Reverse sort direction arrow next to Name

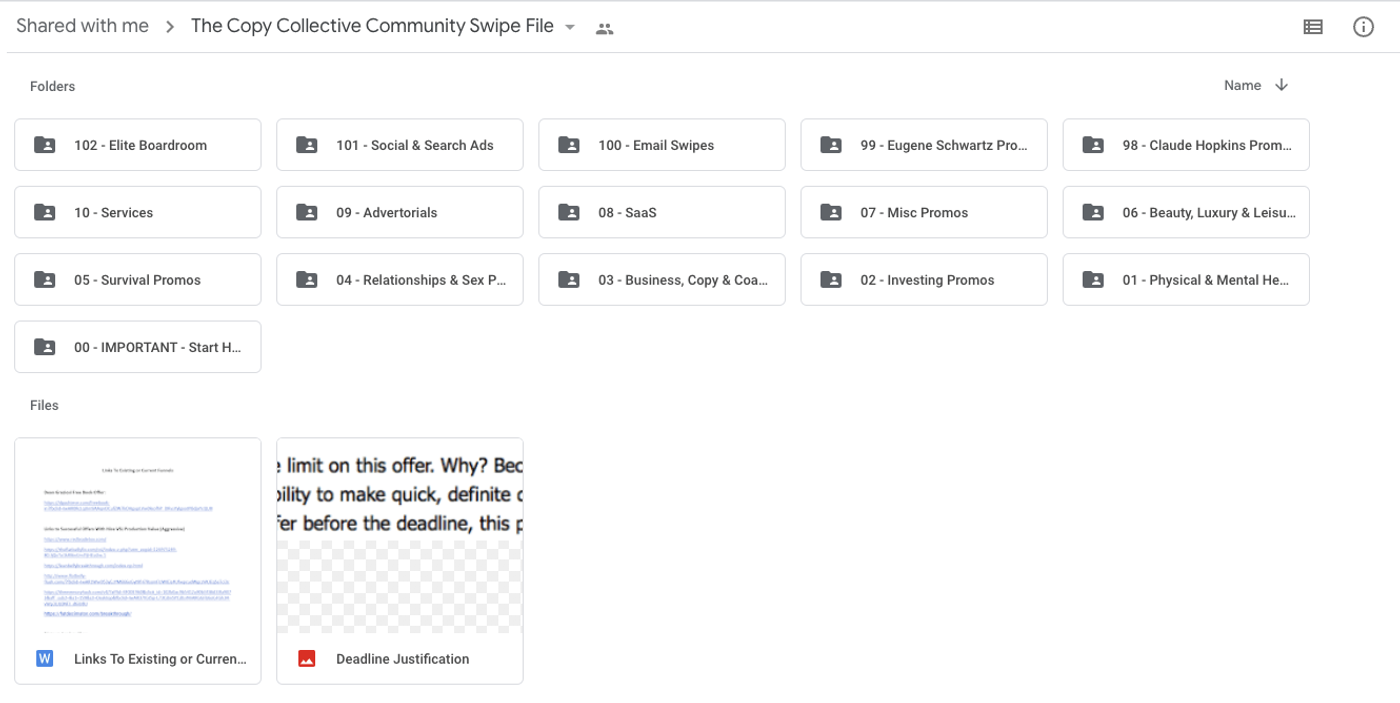[1281, 85]
